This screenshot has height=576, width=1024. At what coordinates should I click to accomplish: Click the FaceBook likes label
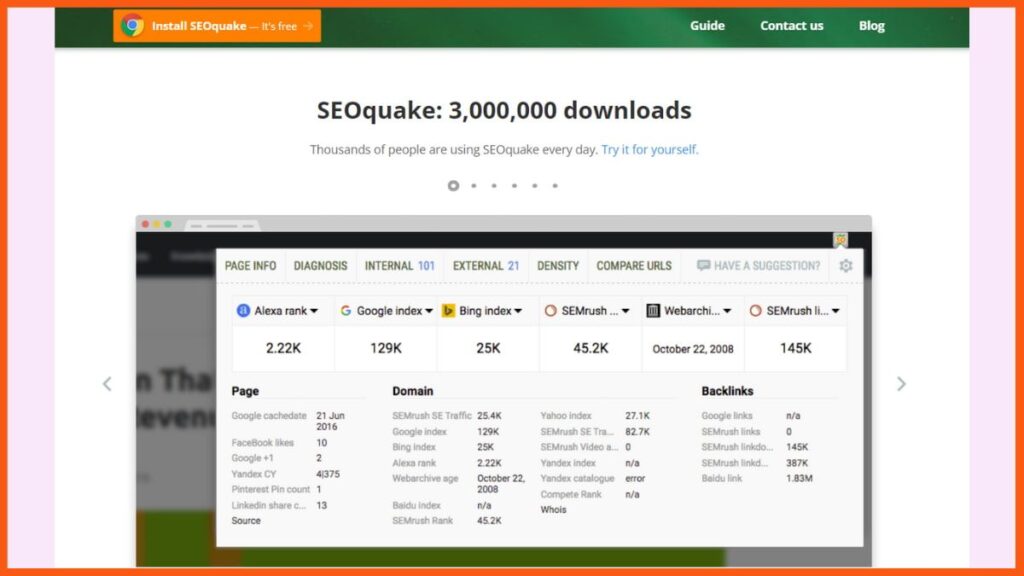tap(263, 443)
